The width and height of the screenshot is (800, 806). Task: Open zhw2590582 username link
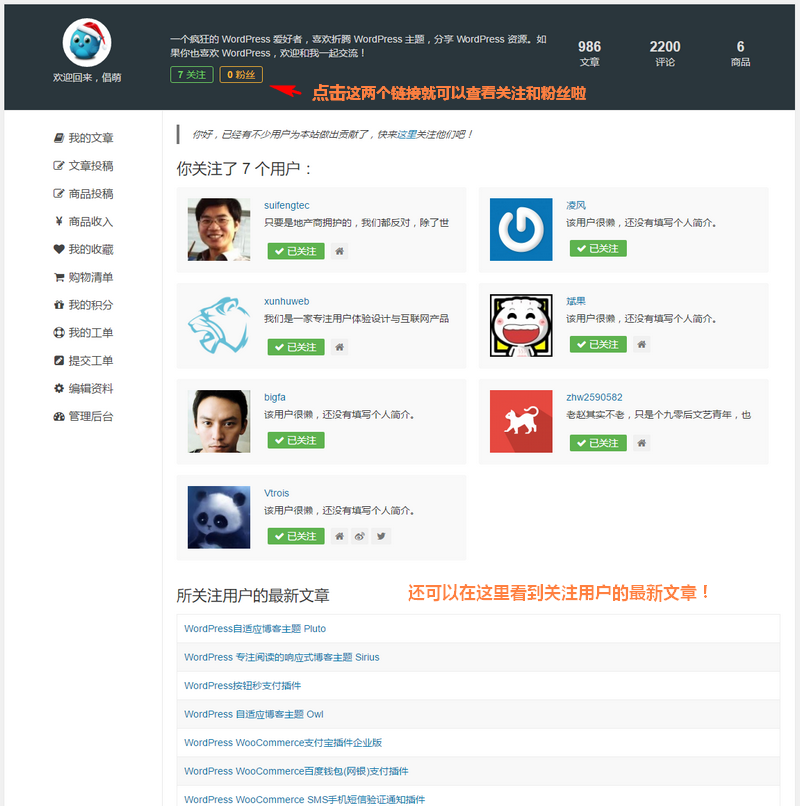click(594, 397)
